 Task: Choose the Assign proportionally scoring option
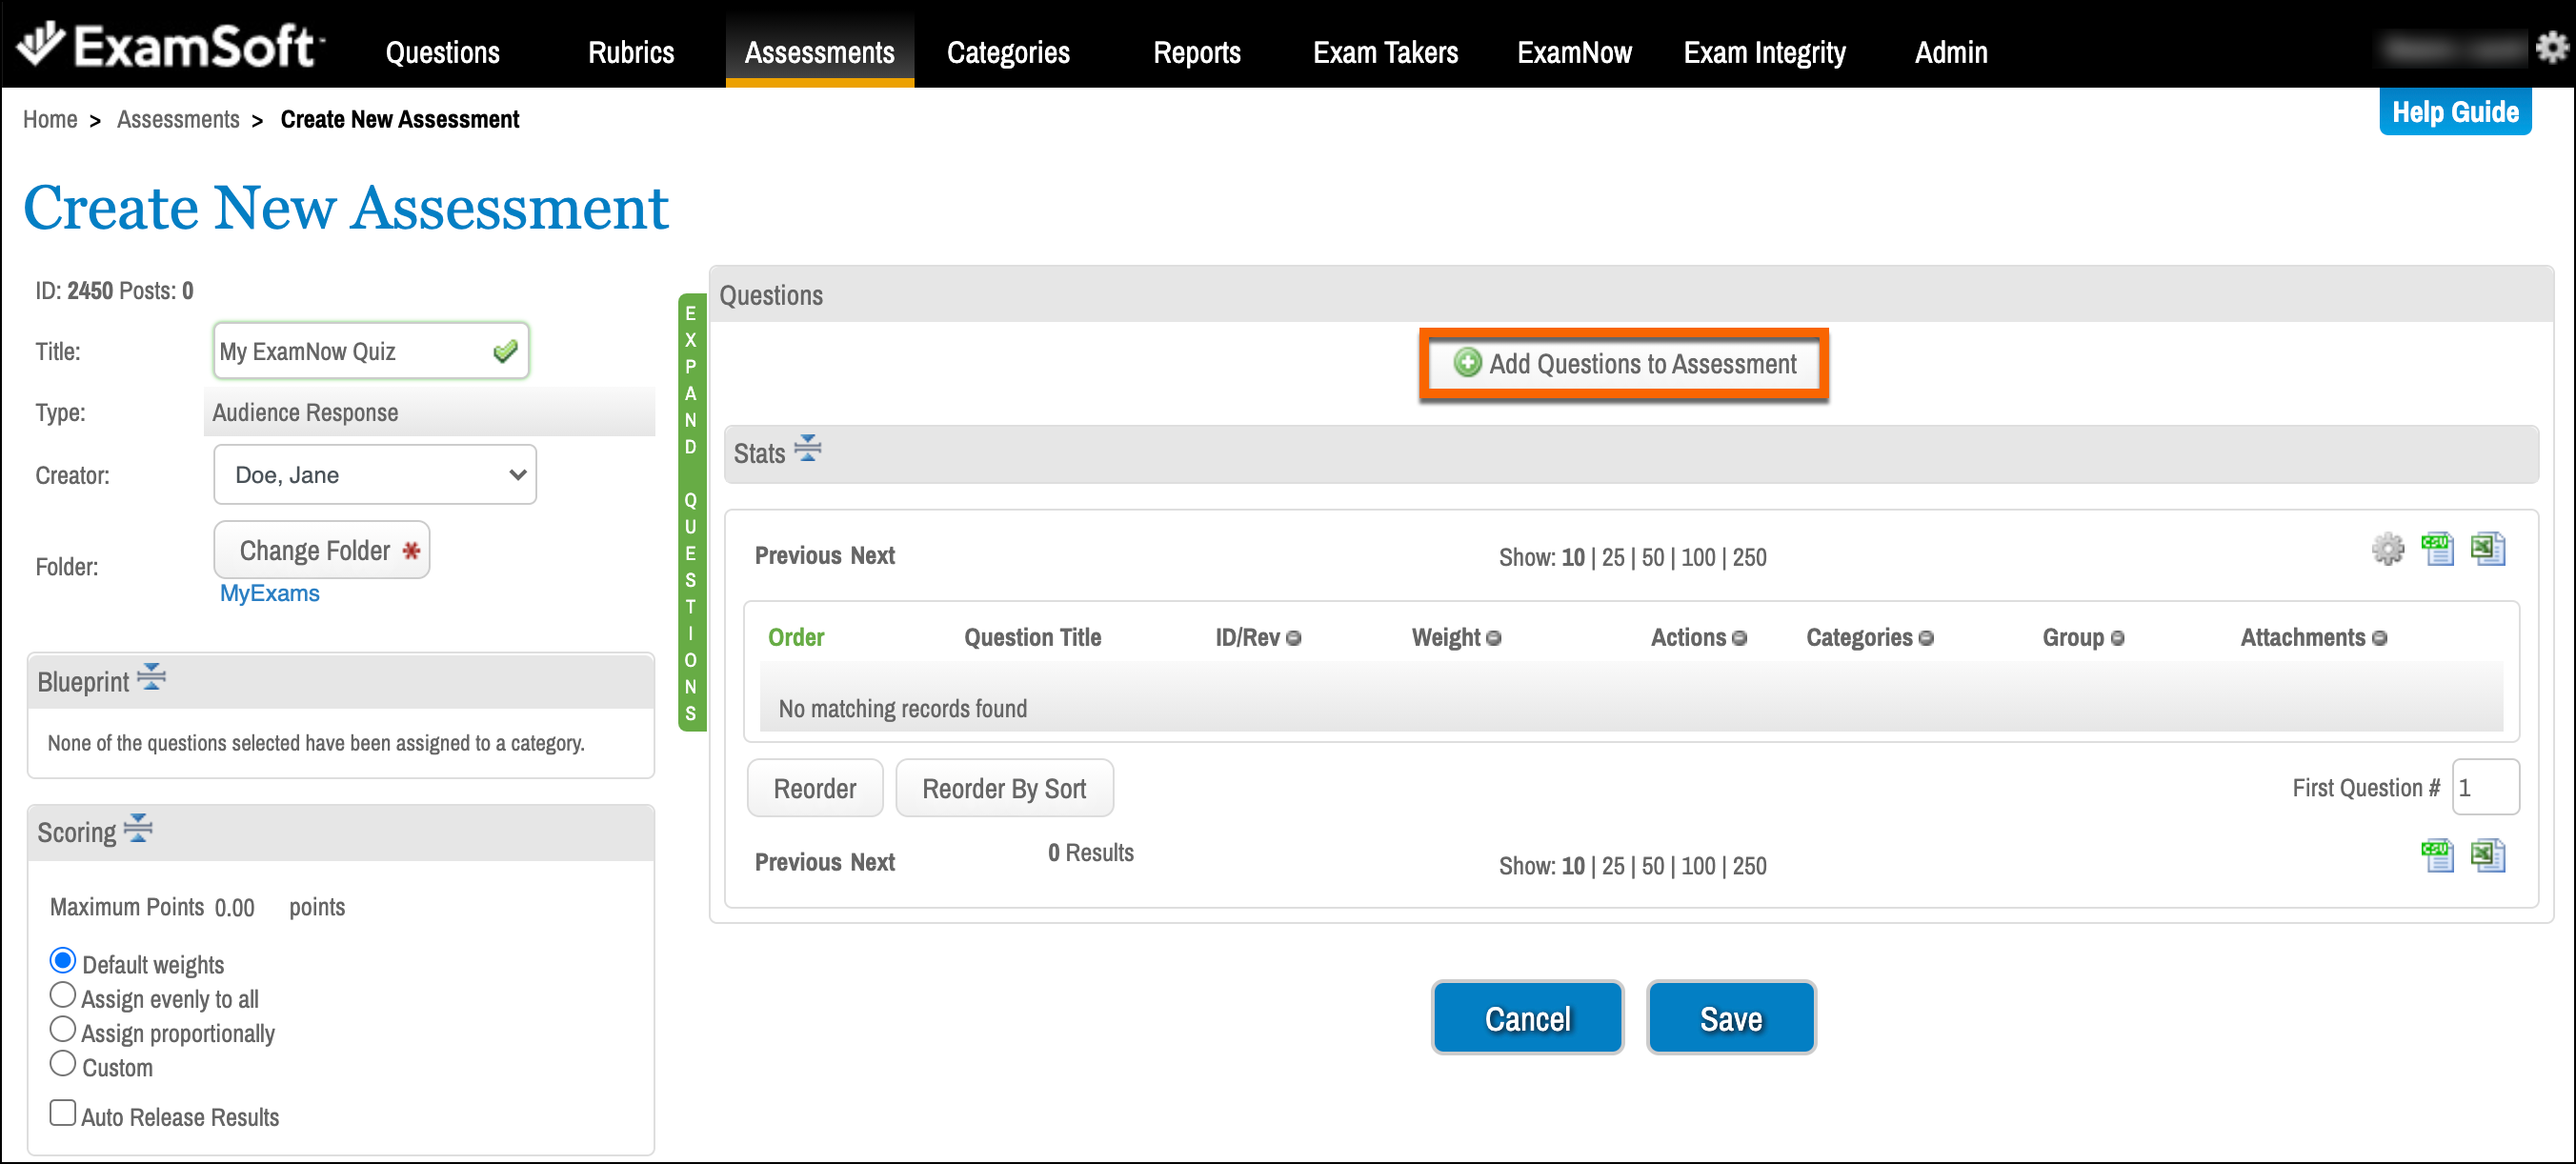tap(62, 1029)
